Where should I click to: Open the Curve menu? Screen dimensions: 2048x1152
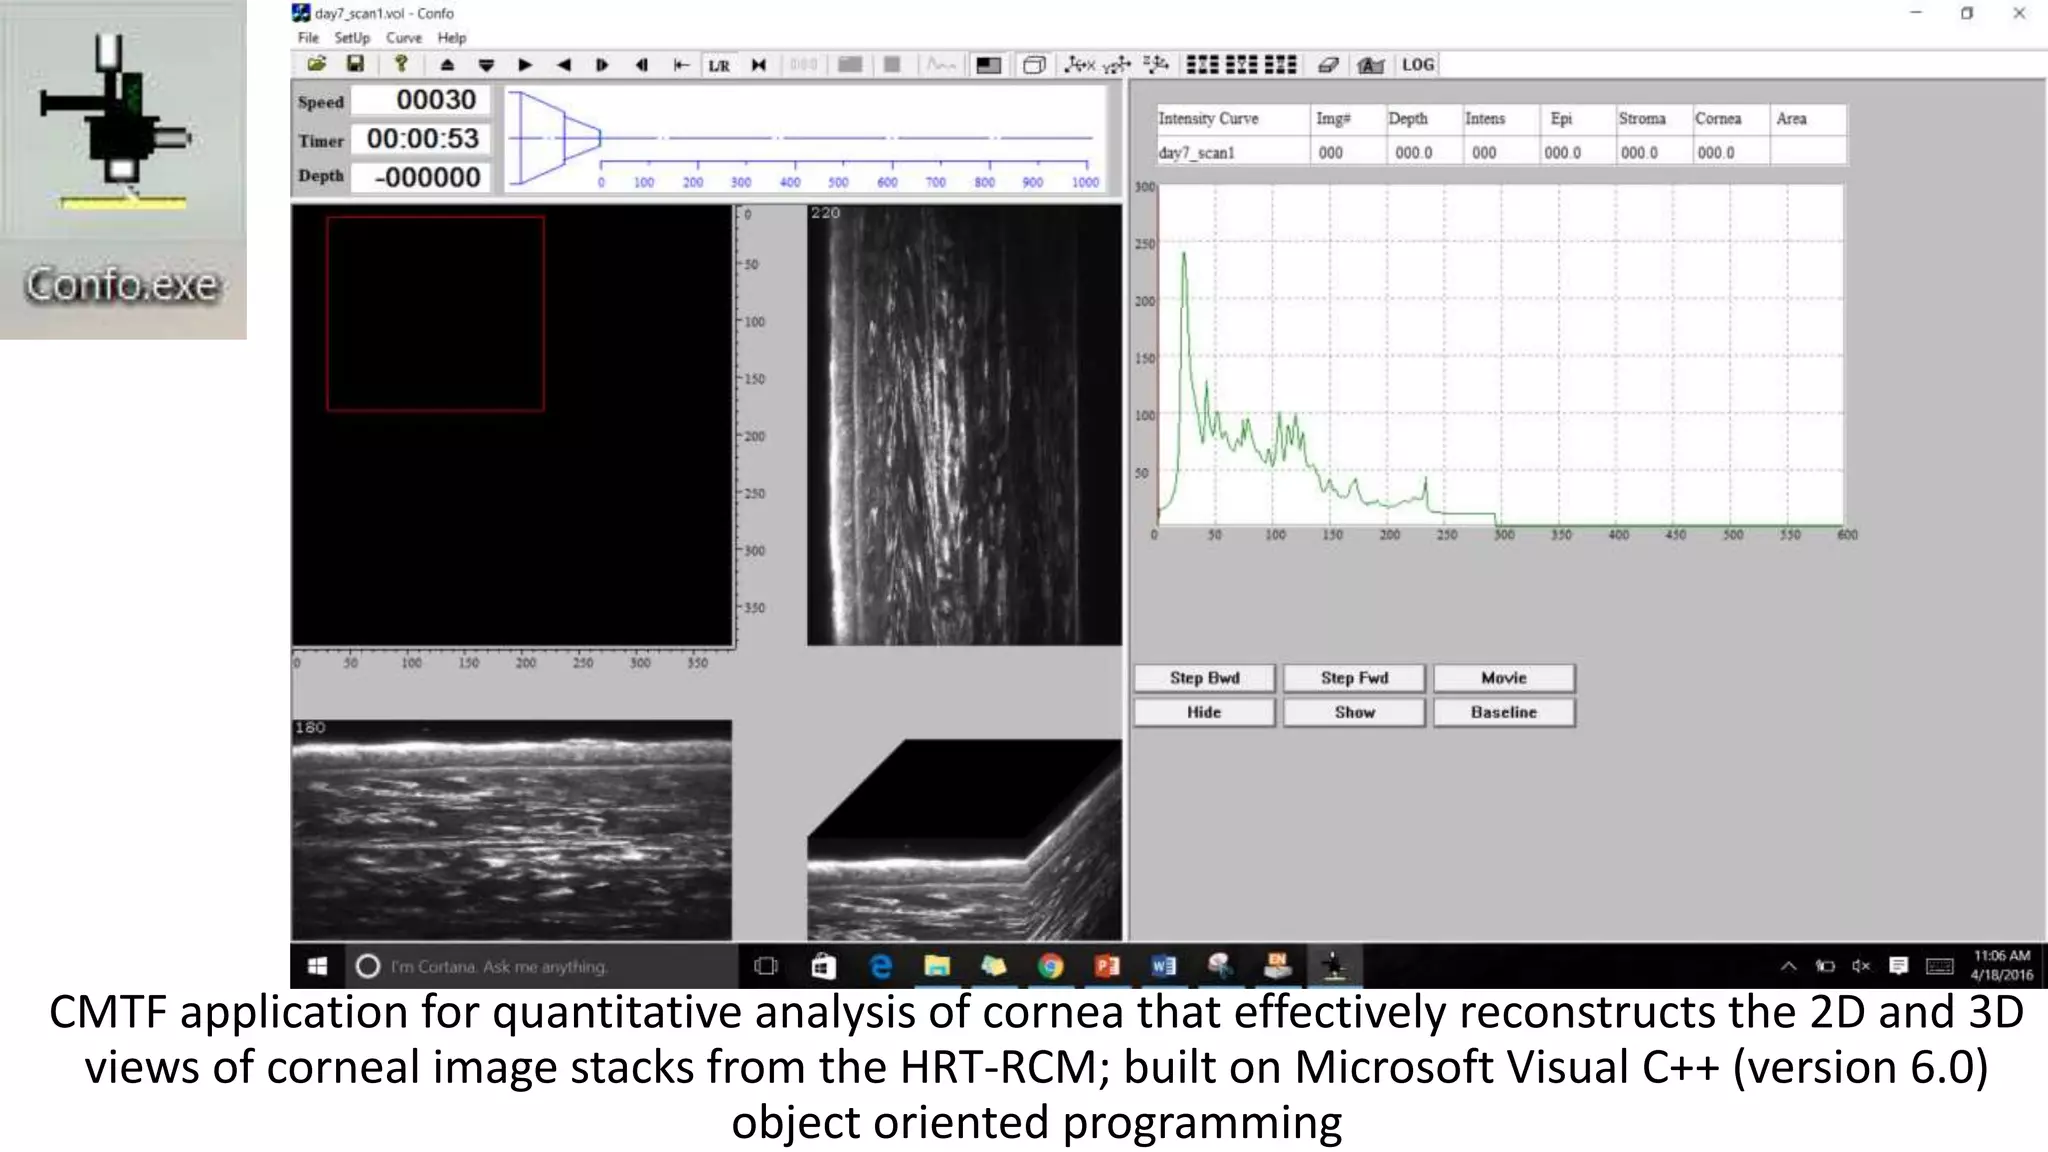click(404, 38)
